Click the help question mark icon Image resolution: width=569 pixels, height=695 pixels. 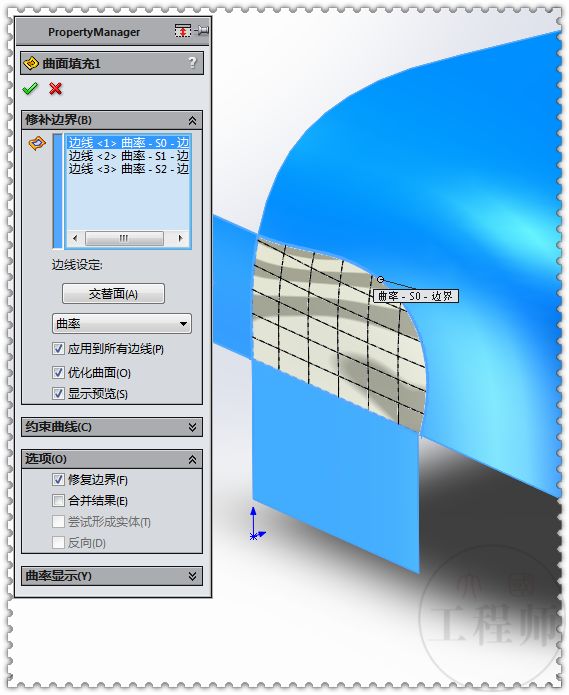(x=192, y=62)
